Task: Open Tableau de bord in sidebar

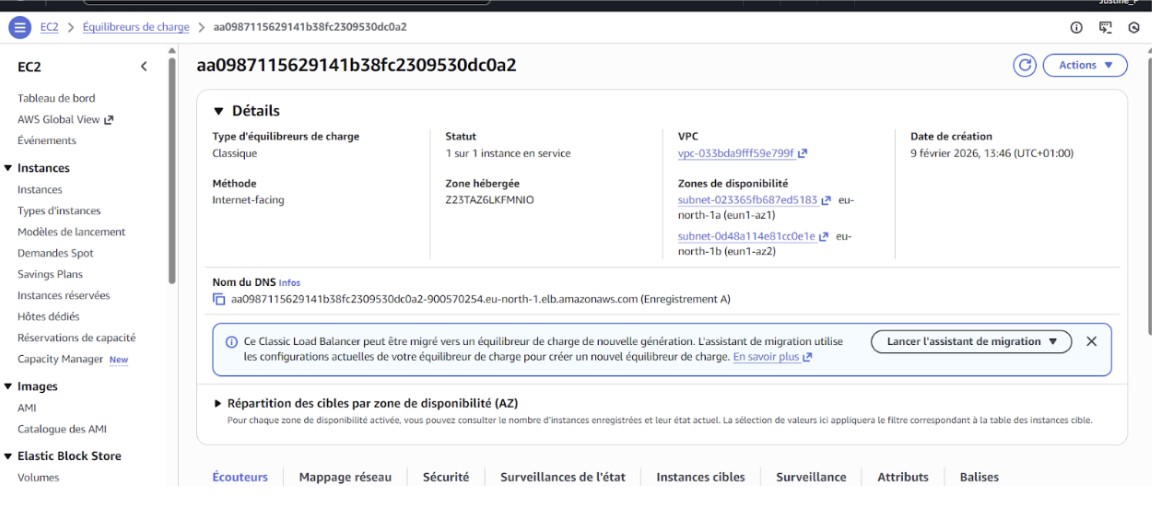Action: pos(56,98)
